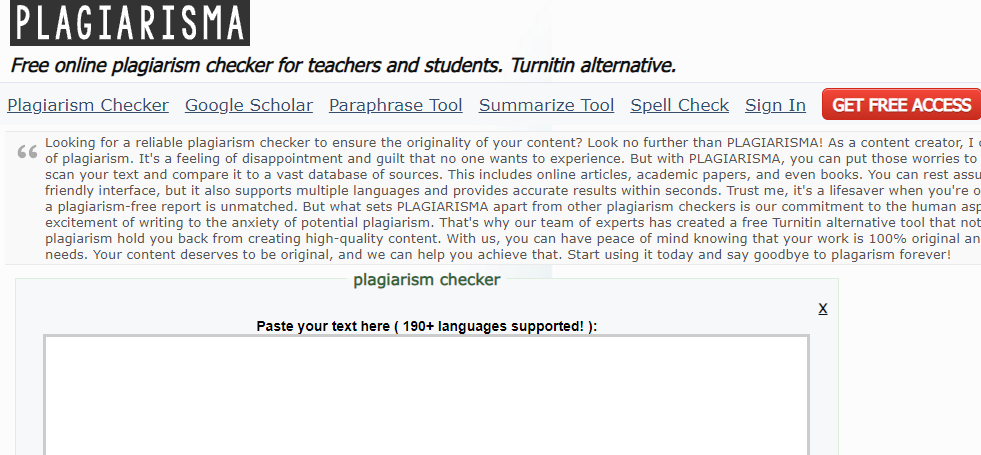Go to Google Scholar

tap(249, 105)
